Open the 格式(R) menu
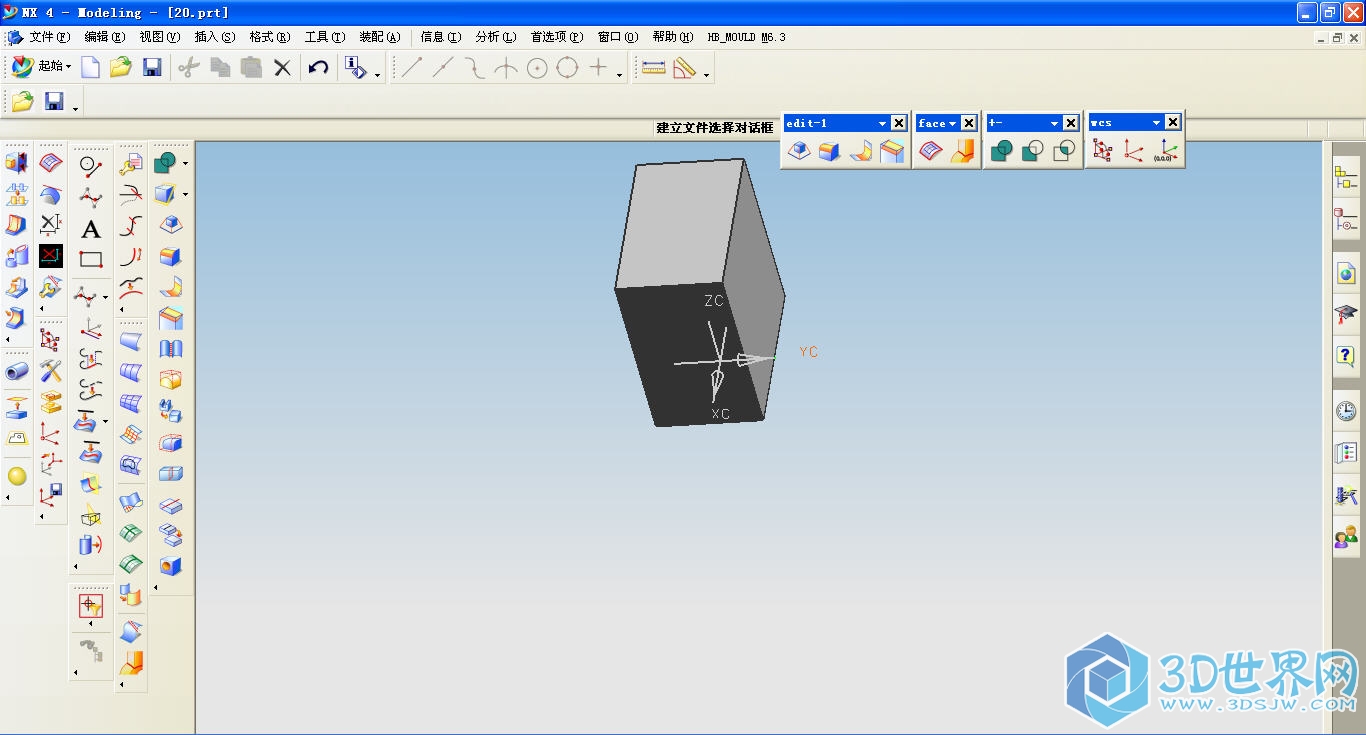1366x735 pixels. point(270,37)
